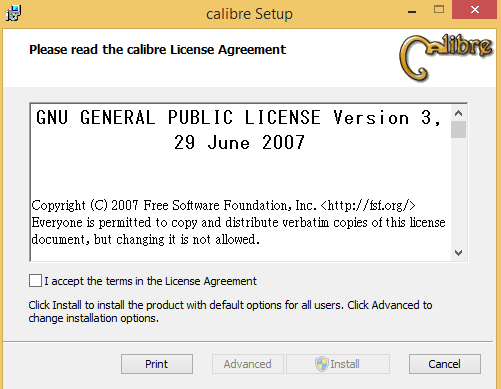Click the calibre logo in the header

446,58
